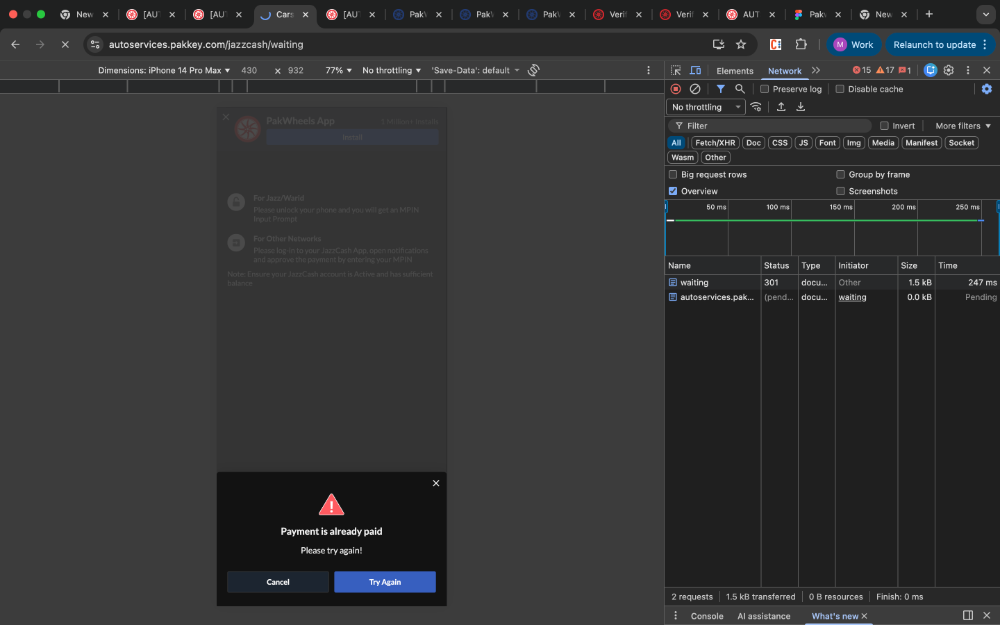
Task: Expand the 77% zoom dropdown
Action: click(x=338, y=71)
